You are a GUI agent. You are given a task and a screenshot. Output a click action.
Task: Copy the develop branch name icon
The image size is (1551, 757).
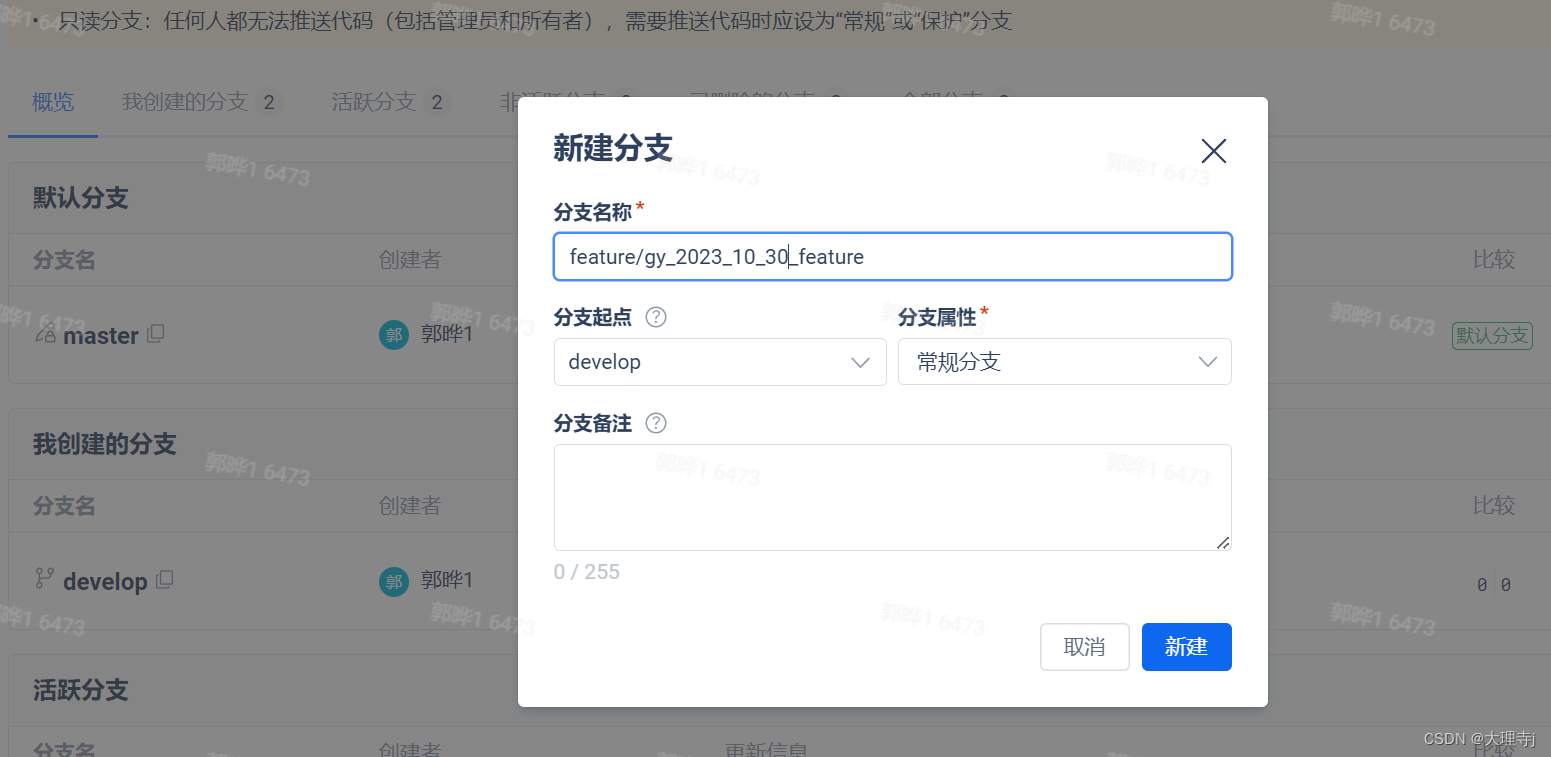(164, 580)
